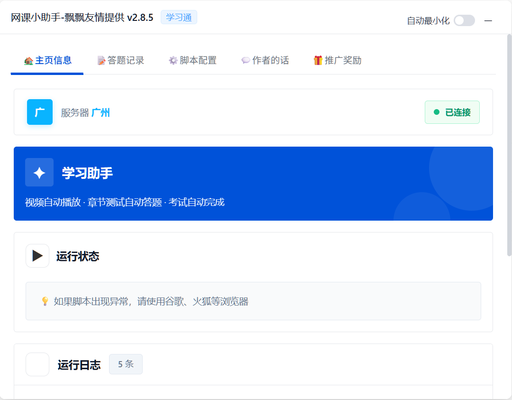Click the title 网课小助手-飘飘友情提供 v2.8.5

pyautogui.click(x=82, y=17)
